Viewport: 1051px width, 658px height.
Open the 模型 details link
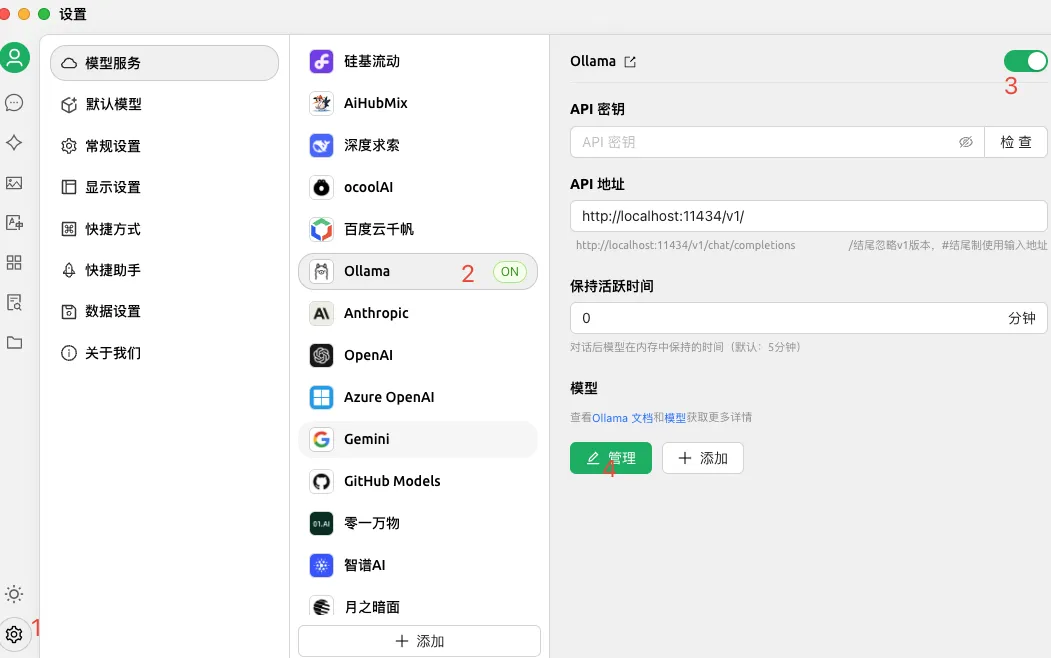pyautogui.click(x=675, y=418)
